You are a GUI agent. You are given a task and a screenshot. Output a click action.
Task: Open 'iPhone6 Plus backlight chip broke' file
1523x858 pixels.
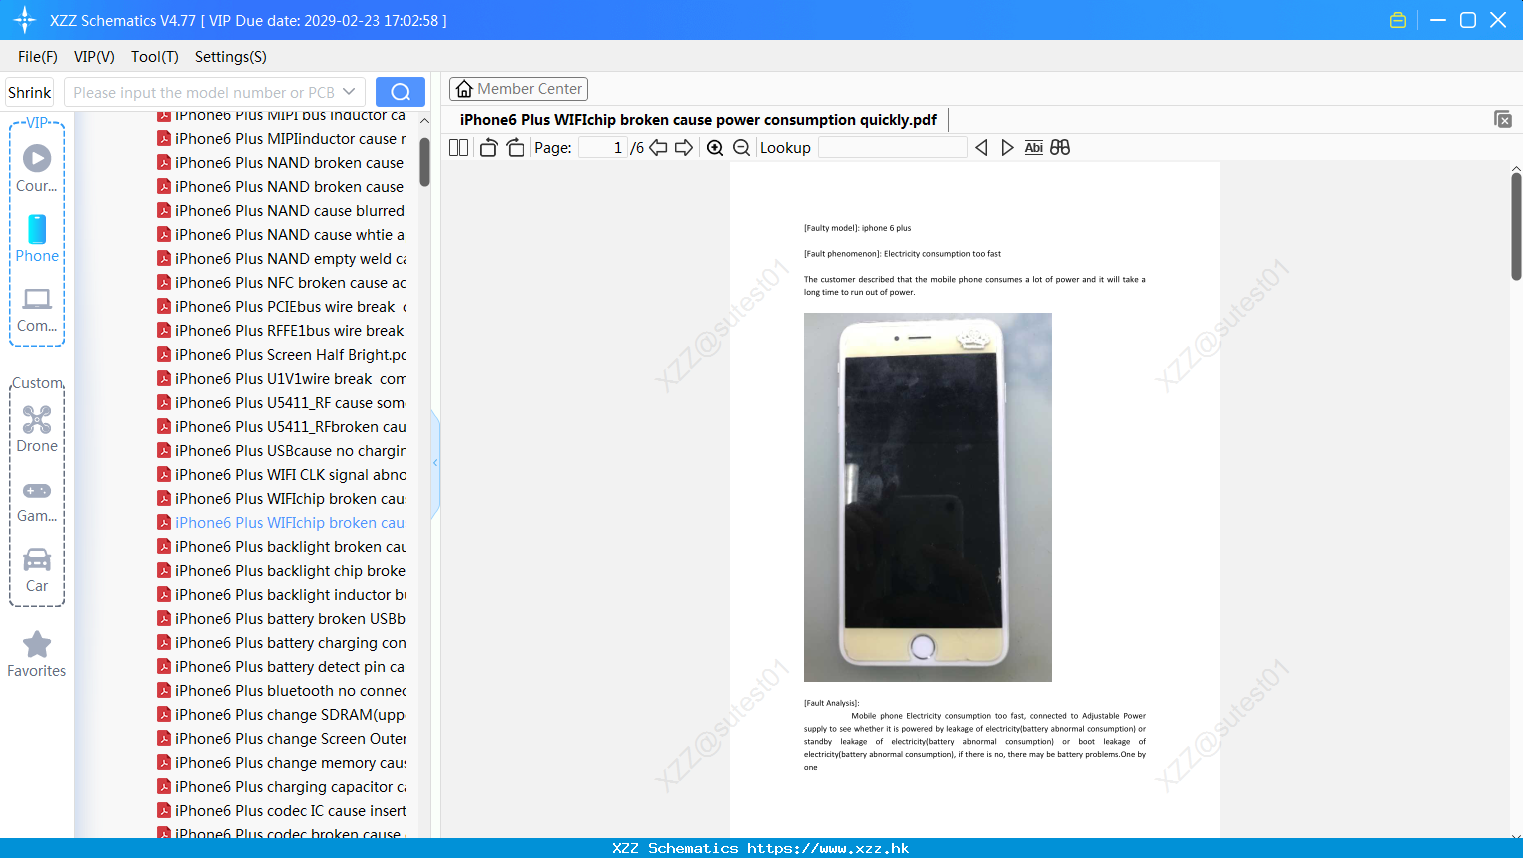[x=281, y=571]
